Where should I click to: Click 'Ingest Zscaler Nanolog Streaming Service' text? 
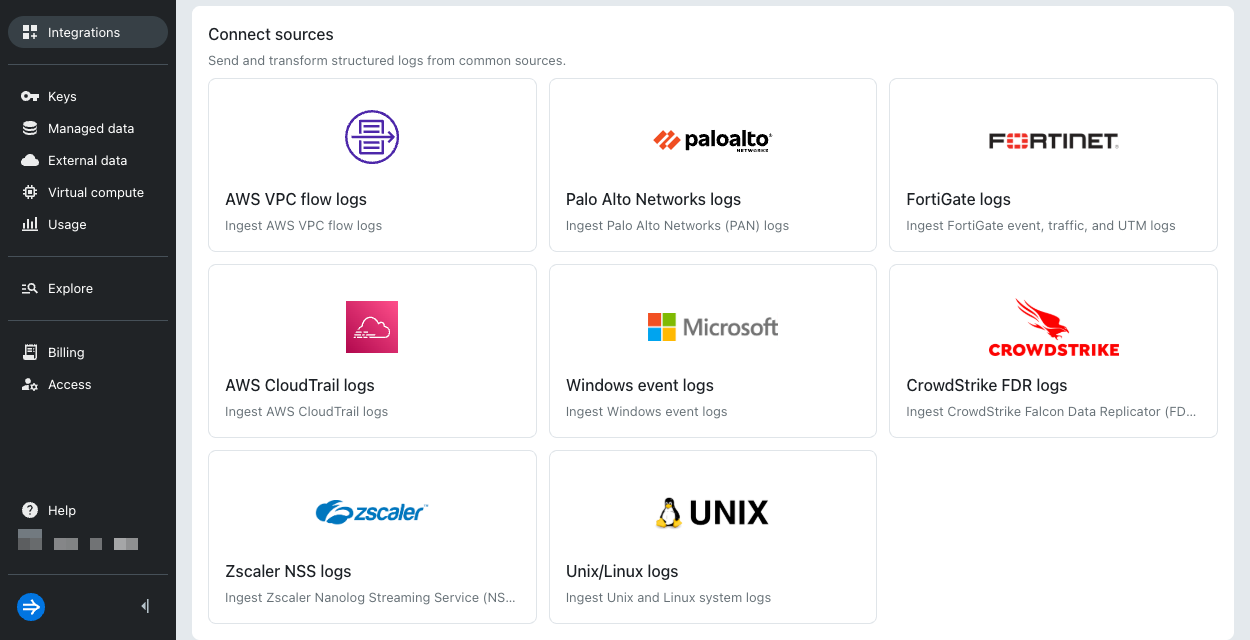point(370,597)
